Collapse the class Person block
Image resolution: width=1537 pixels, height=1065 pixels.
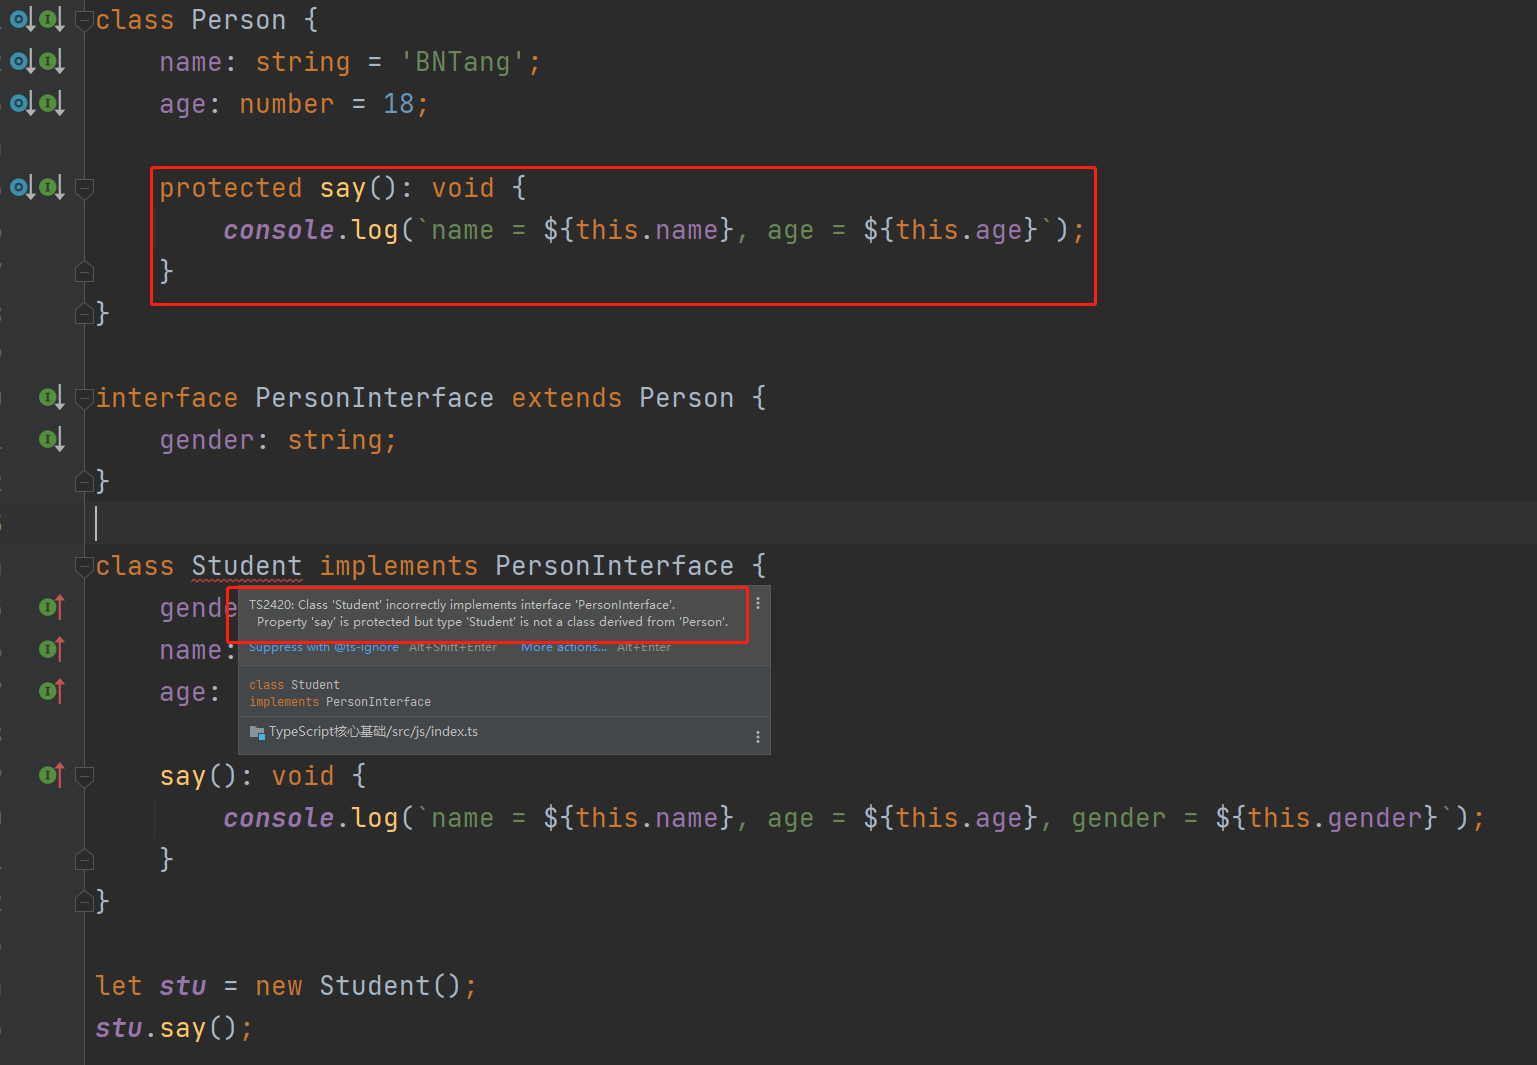(x=85, y=21)
